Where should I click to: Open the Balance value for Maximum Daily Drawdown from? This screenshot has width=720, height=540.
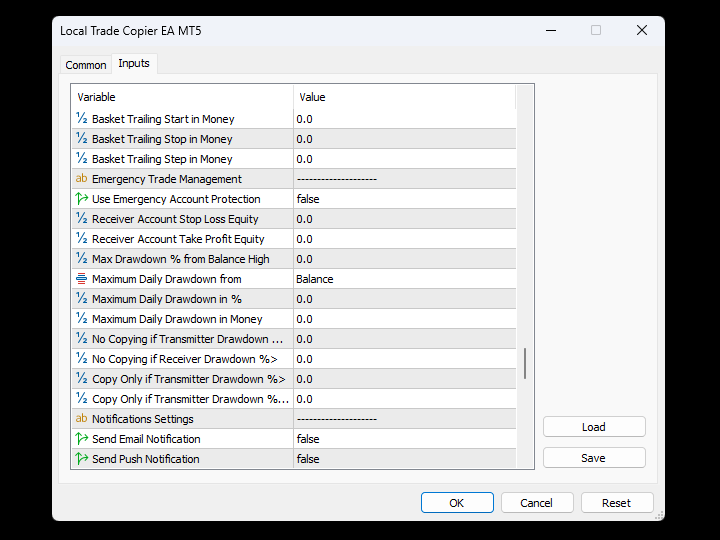(405, 279)
